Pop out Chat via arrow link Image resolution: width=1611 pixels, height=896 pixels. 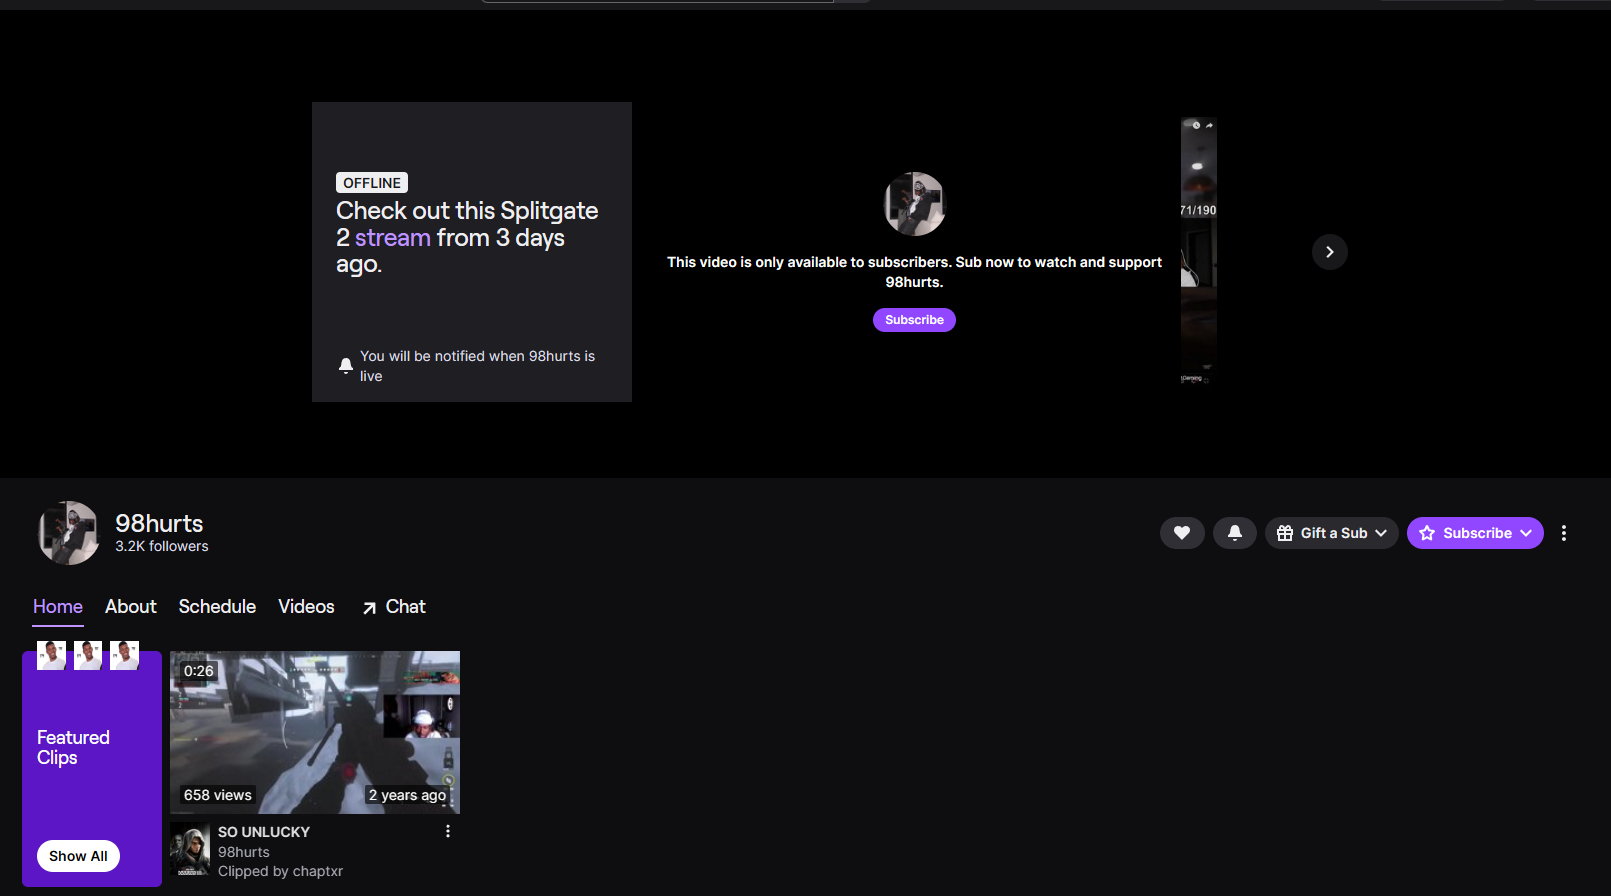394,607
